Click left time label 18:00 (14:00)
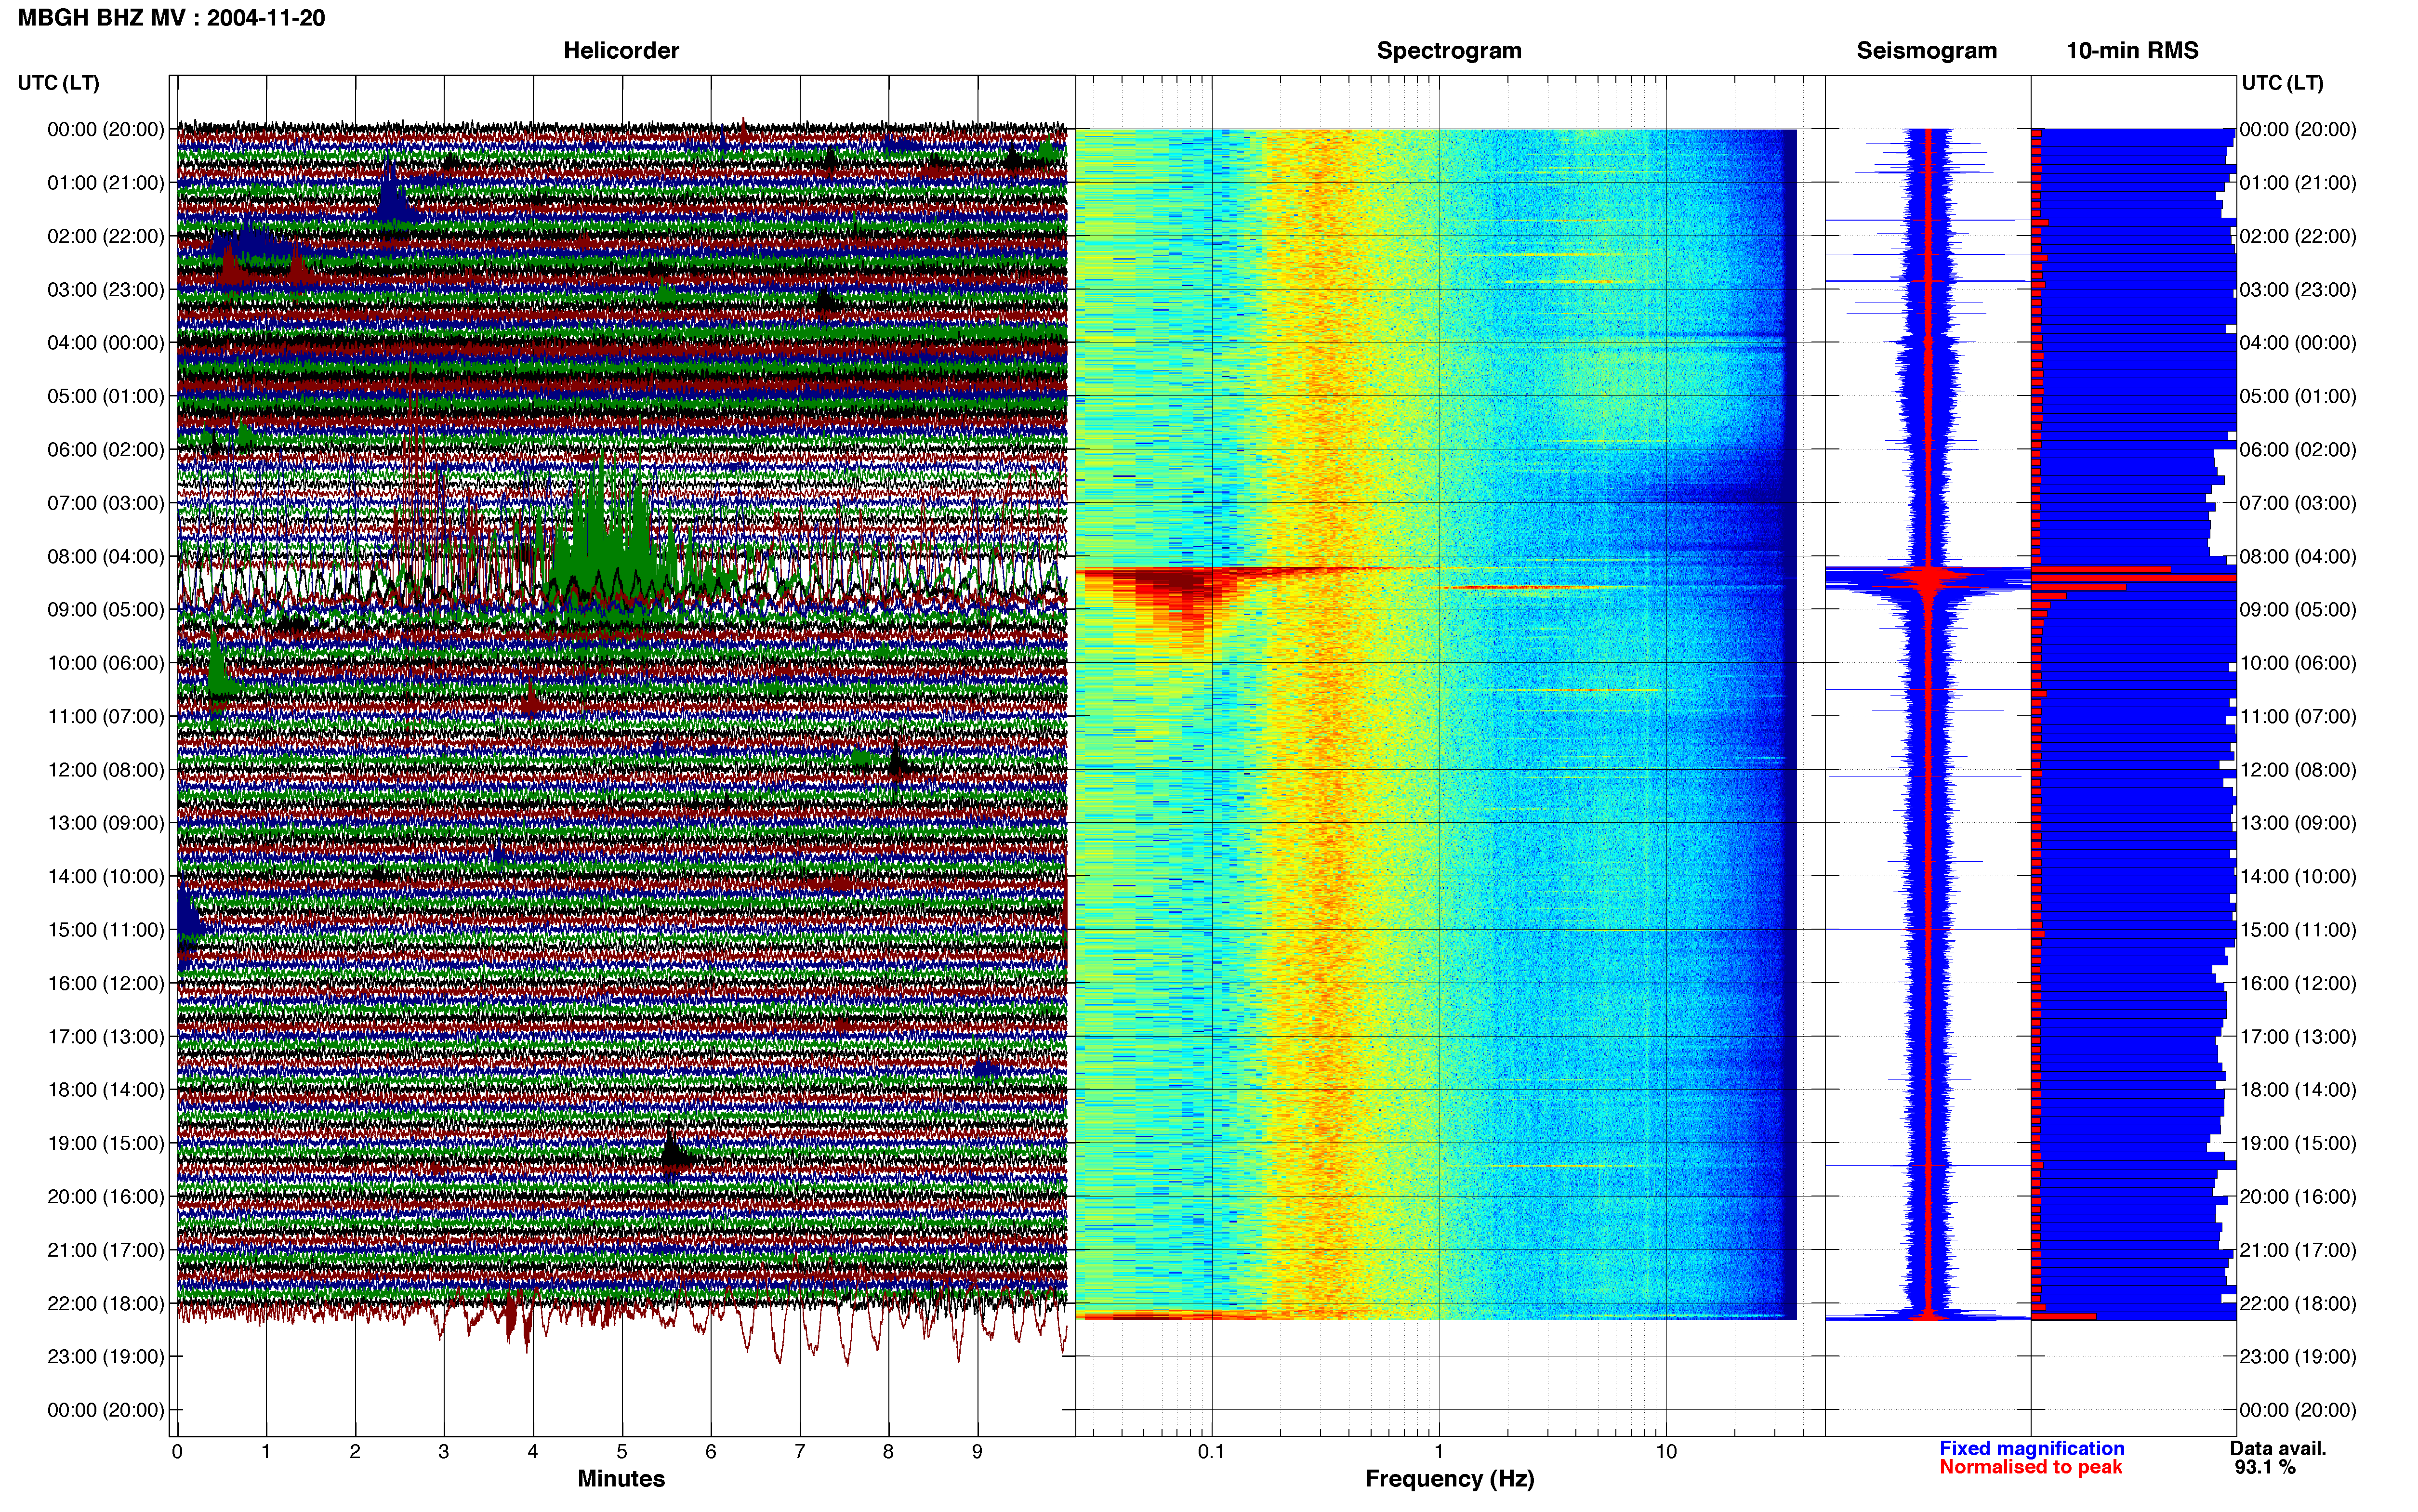The height and width of the screenshot is (1512, 2418). click(x=106, y=1090)
